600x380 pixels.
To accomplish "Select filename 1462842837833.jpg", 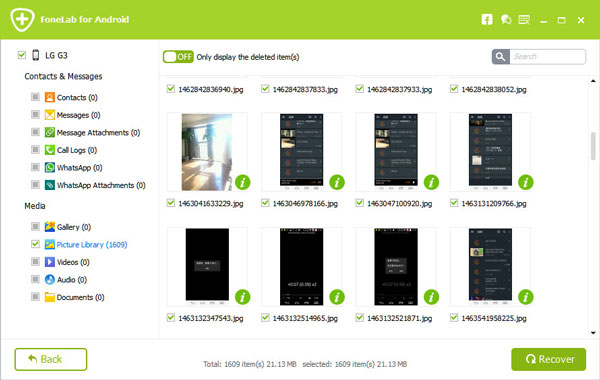I will coord(305,90).
